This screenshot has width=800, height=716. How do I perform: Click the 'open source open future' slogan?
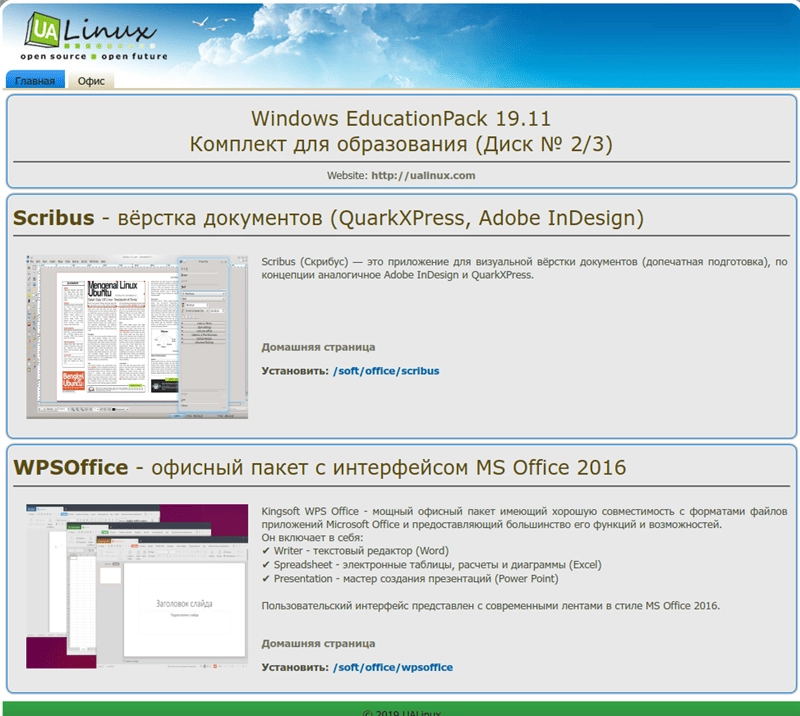(94, 56)
